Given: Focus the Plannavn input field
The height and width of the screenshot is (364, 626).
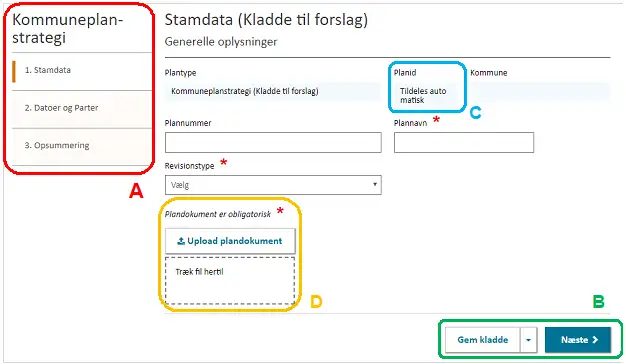Looking at the screenshot, I should [464, 142].
